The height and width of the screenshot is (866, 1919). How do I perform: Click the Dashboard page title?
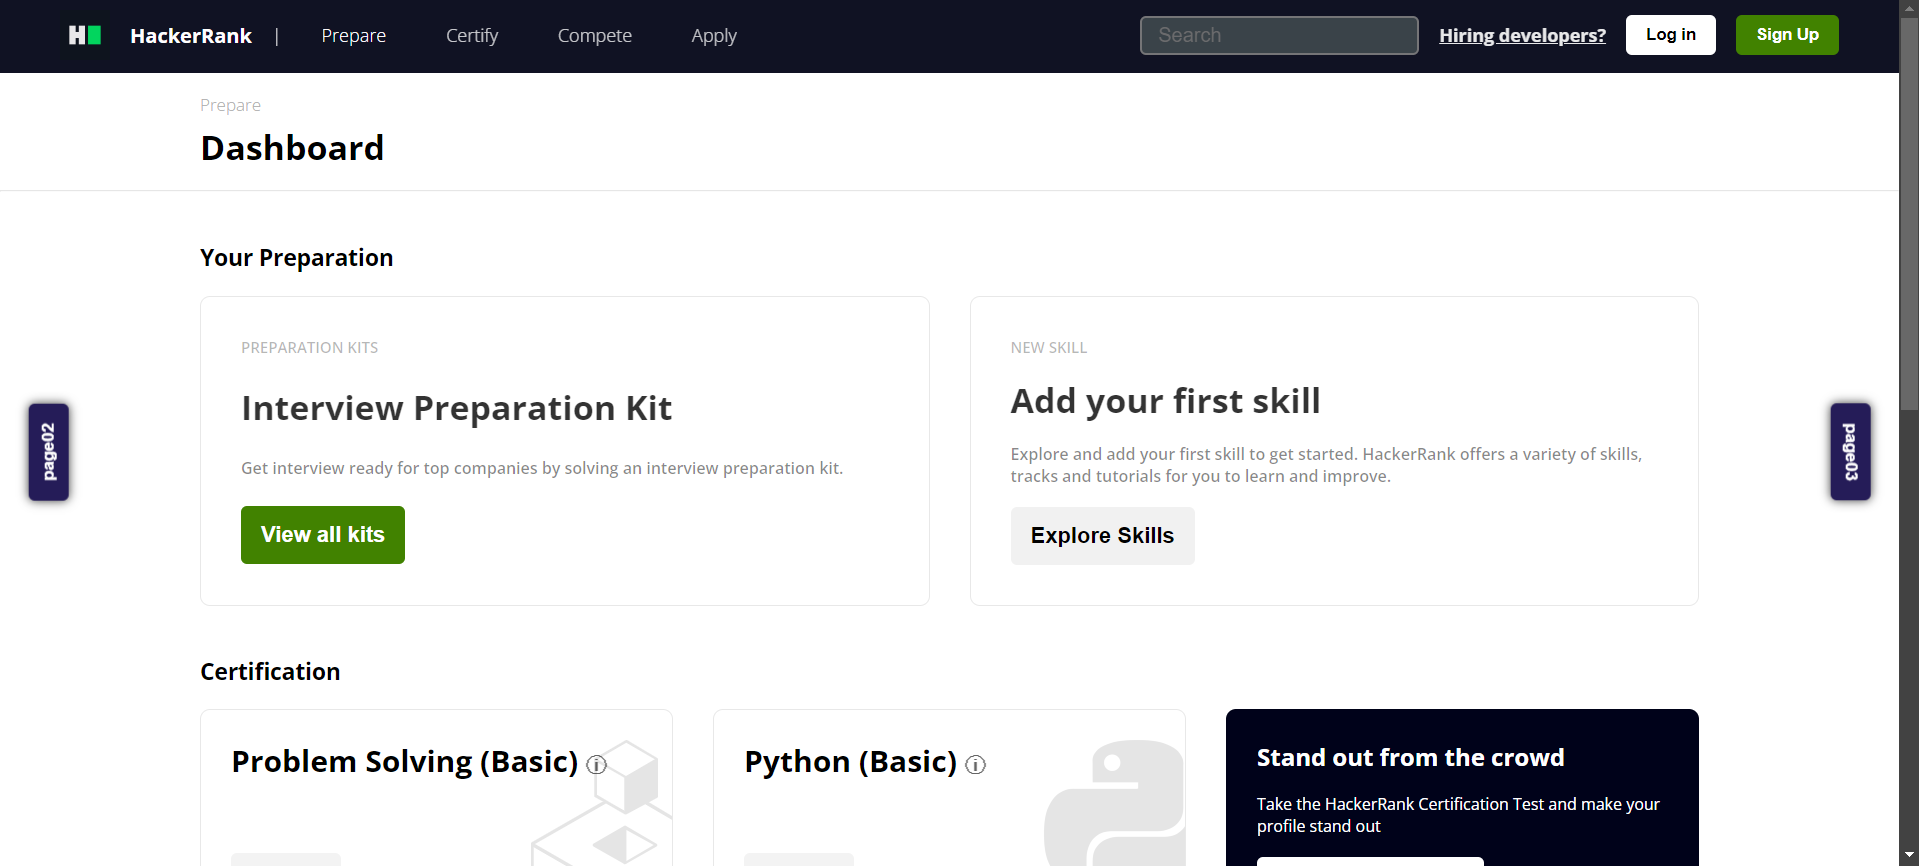292,148
